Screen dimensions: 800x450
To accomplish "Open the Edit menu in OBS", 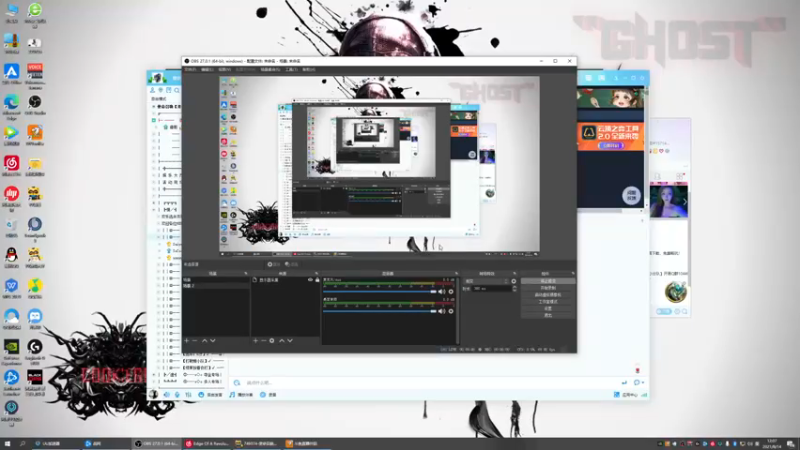I will click(207, 69).
